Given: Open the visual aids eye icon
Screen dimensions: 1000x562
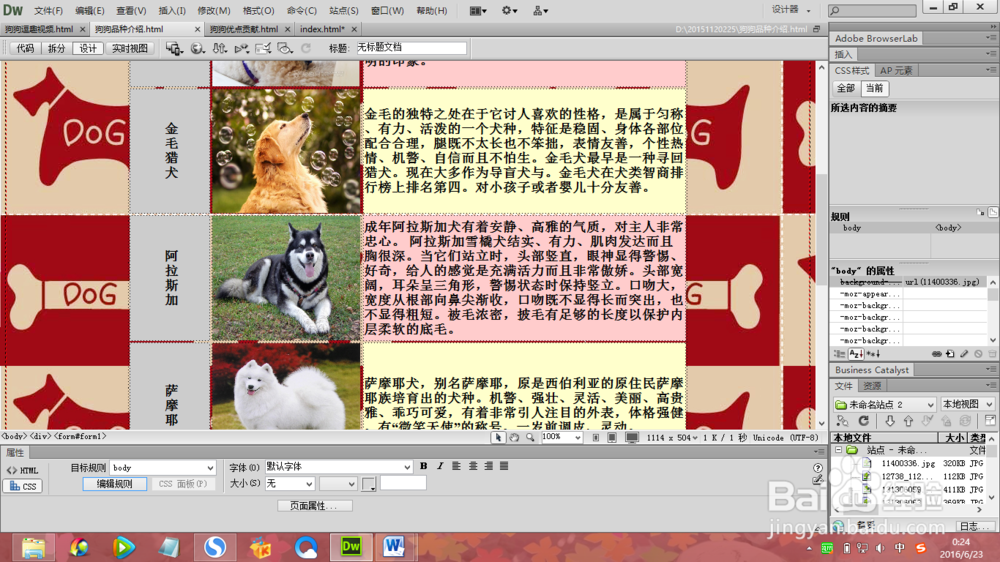Looking at the screenshot, I should click(x=284, y=48).
